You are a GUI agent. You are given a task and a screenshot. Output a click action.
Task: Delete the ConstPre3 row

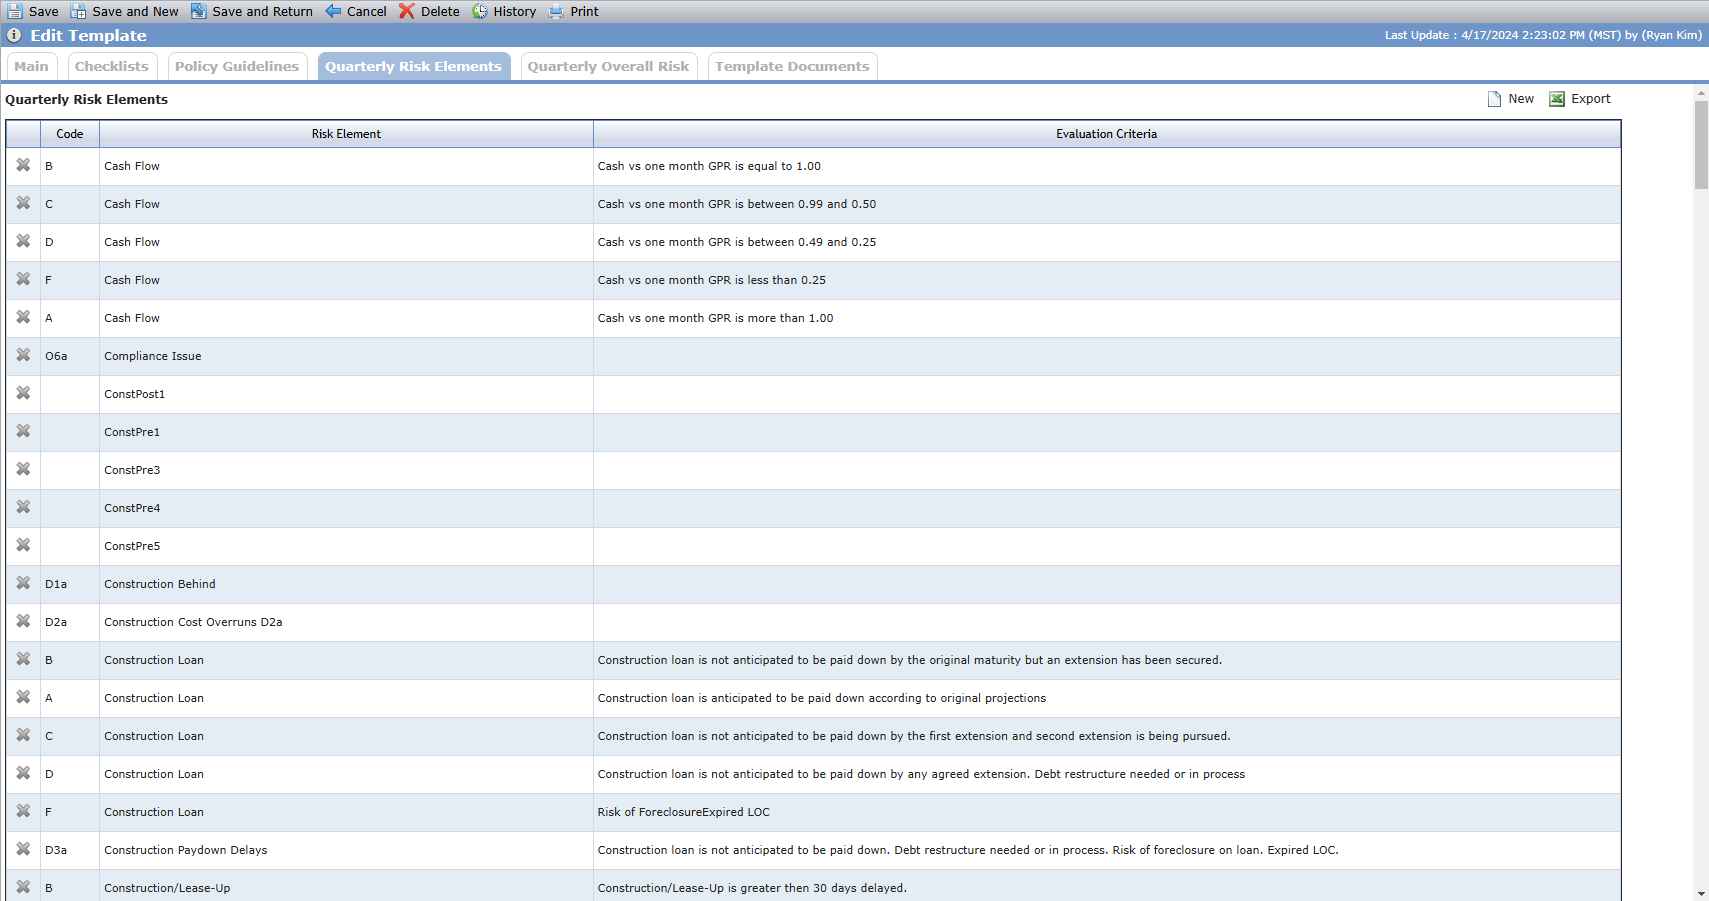(x=23, y=469)
